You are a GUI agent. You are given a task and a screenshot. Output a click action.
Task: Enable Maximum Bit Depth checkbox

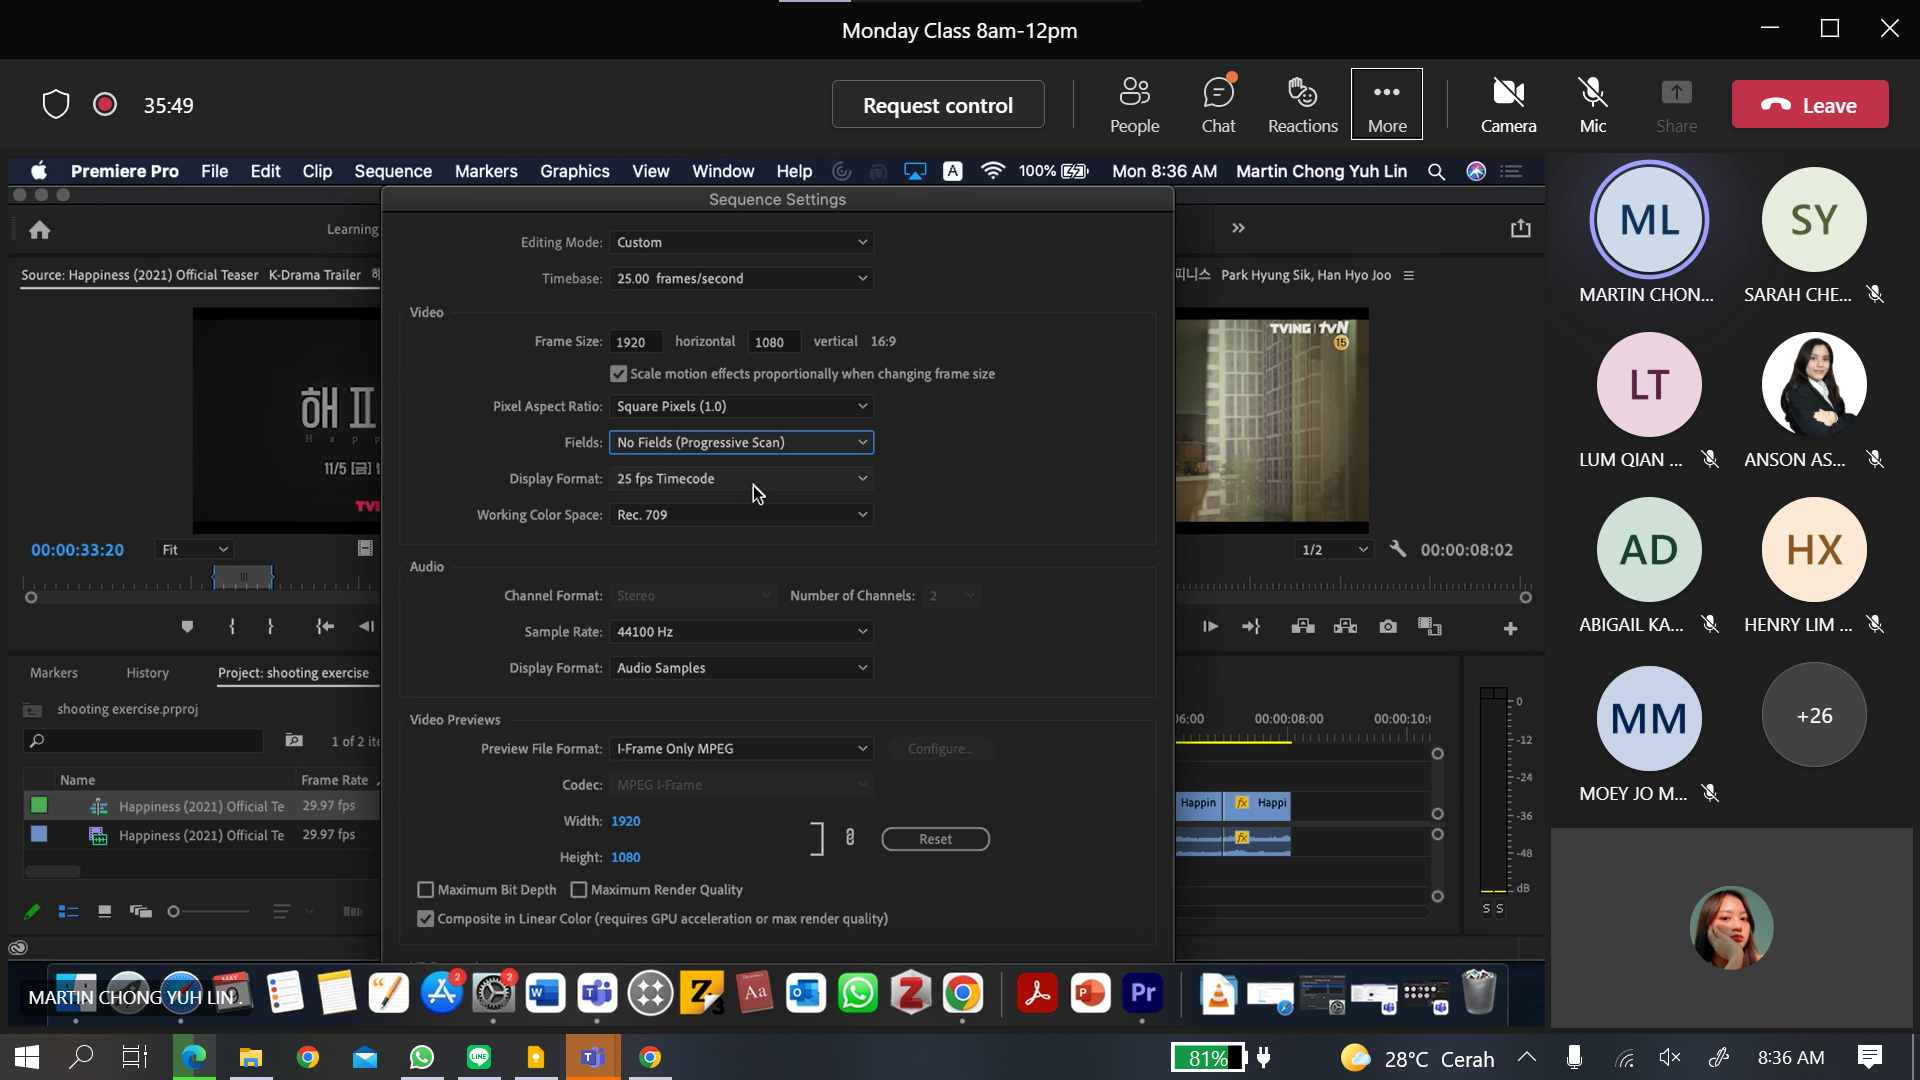pos(426,890)
